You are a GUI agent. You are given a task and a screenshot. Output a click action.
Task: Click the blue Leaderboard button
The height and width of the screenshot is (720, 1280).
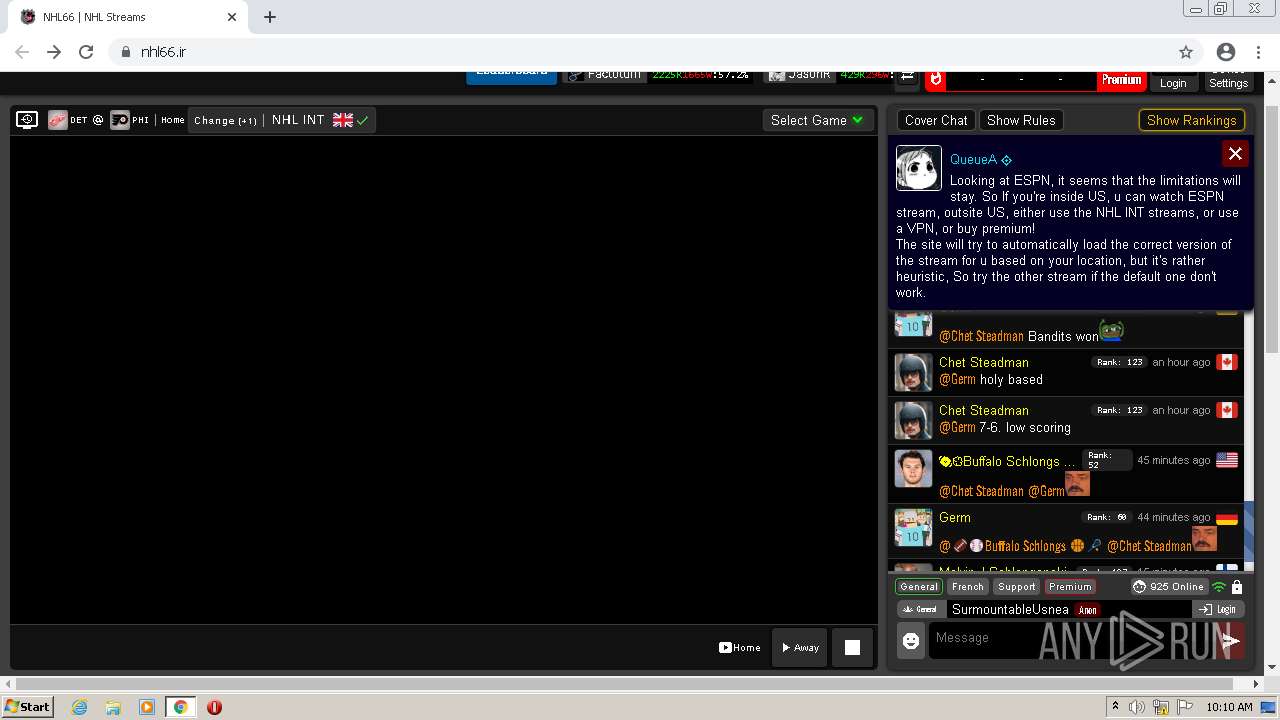click(512, 76)
